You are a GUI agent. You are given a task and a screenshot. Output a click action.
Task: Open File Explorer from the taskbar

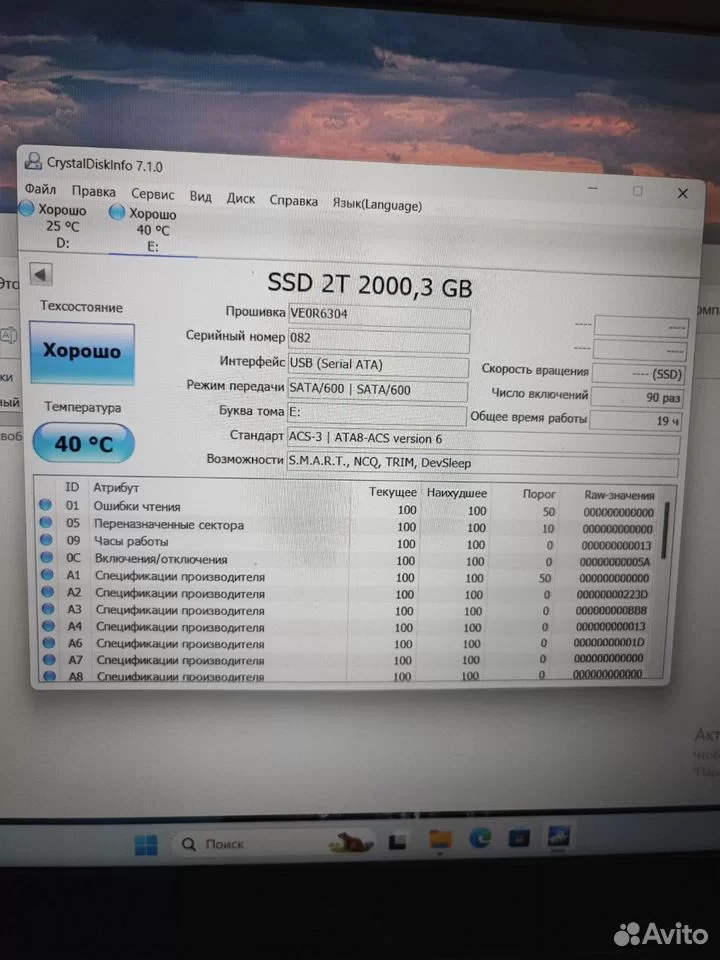point(440,839)
